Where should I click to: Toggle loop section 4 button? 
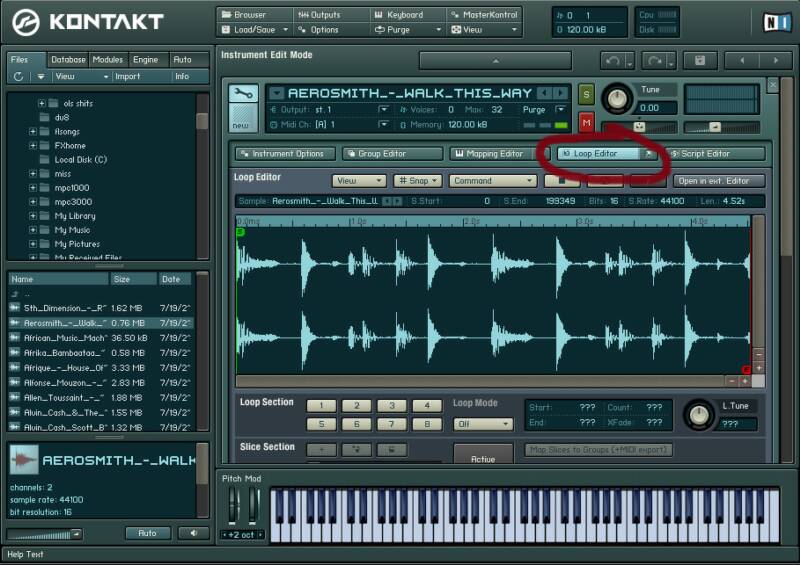tap(427, 406)
